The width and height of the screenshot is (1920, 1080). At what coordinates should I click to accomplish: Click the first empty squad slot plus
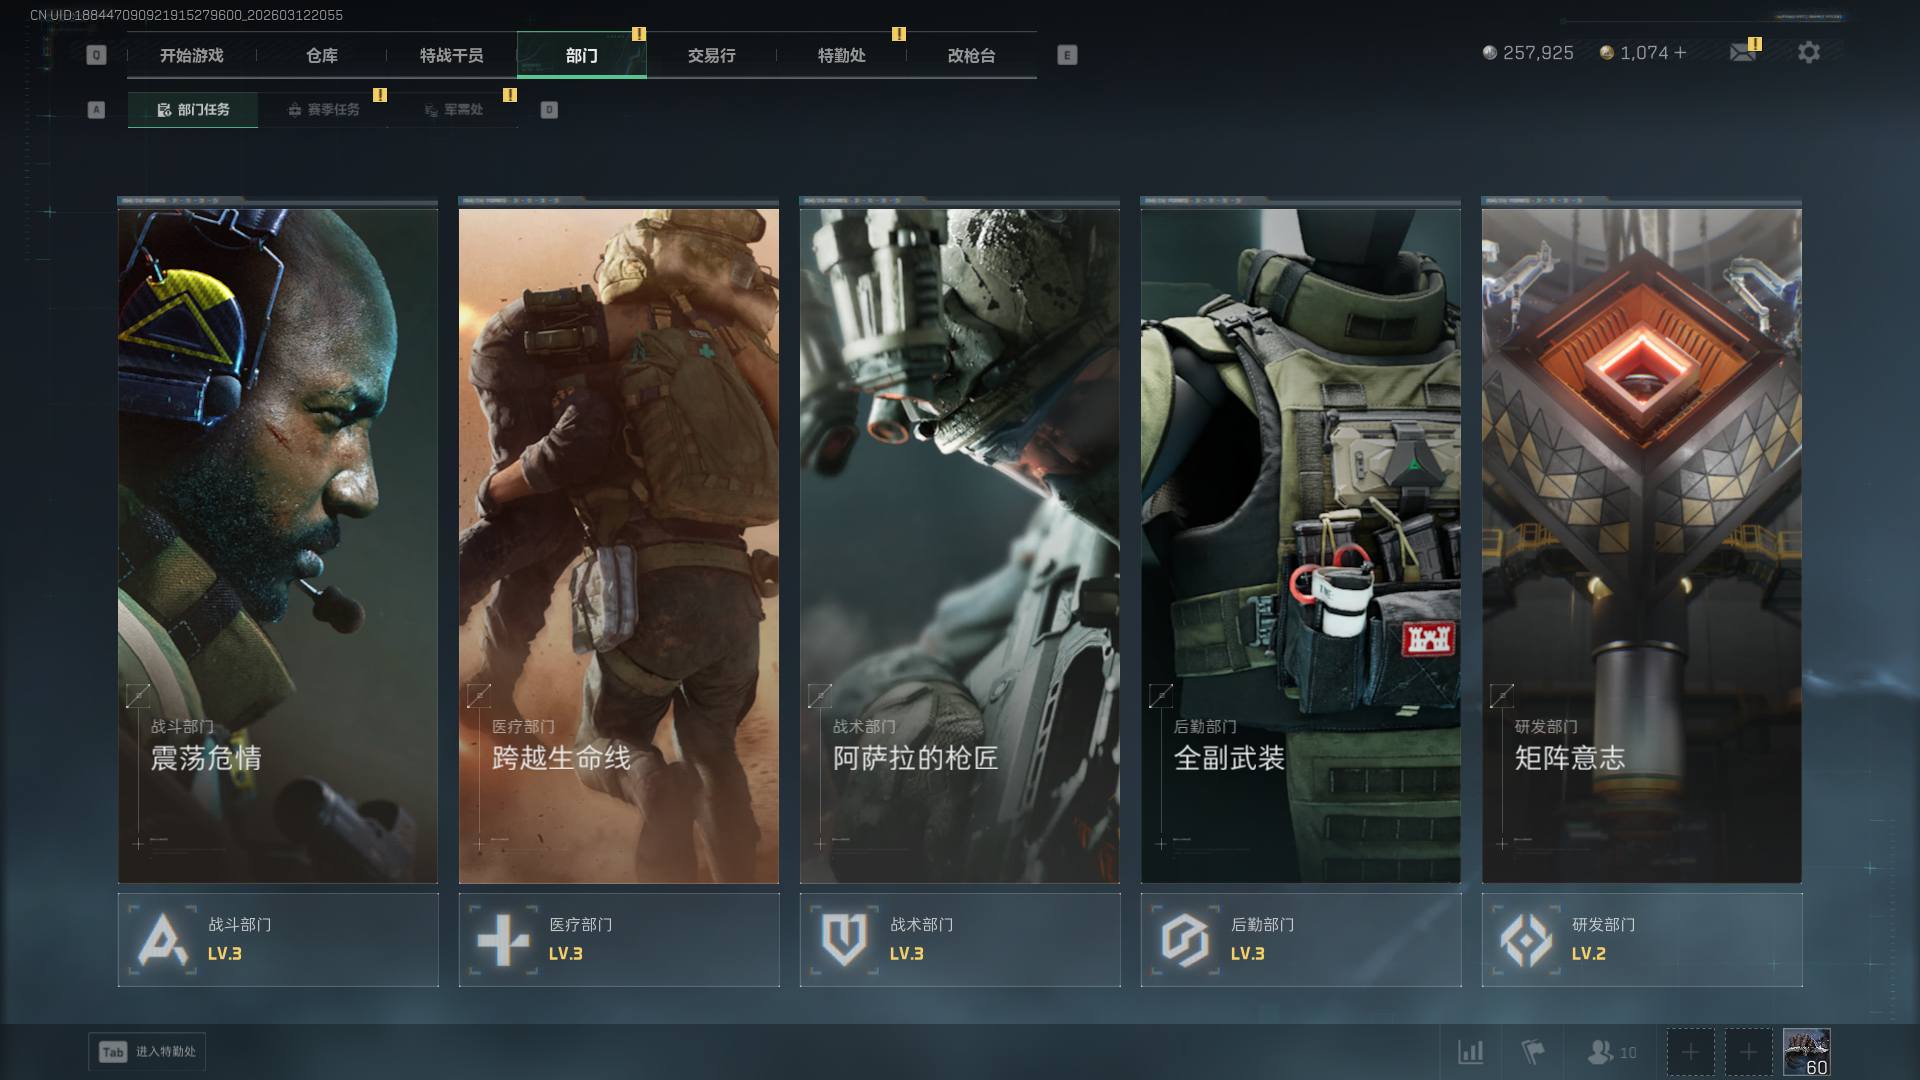(1690, 1052)
